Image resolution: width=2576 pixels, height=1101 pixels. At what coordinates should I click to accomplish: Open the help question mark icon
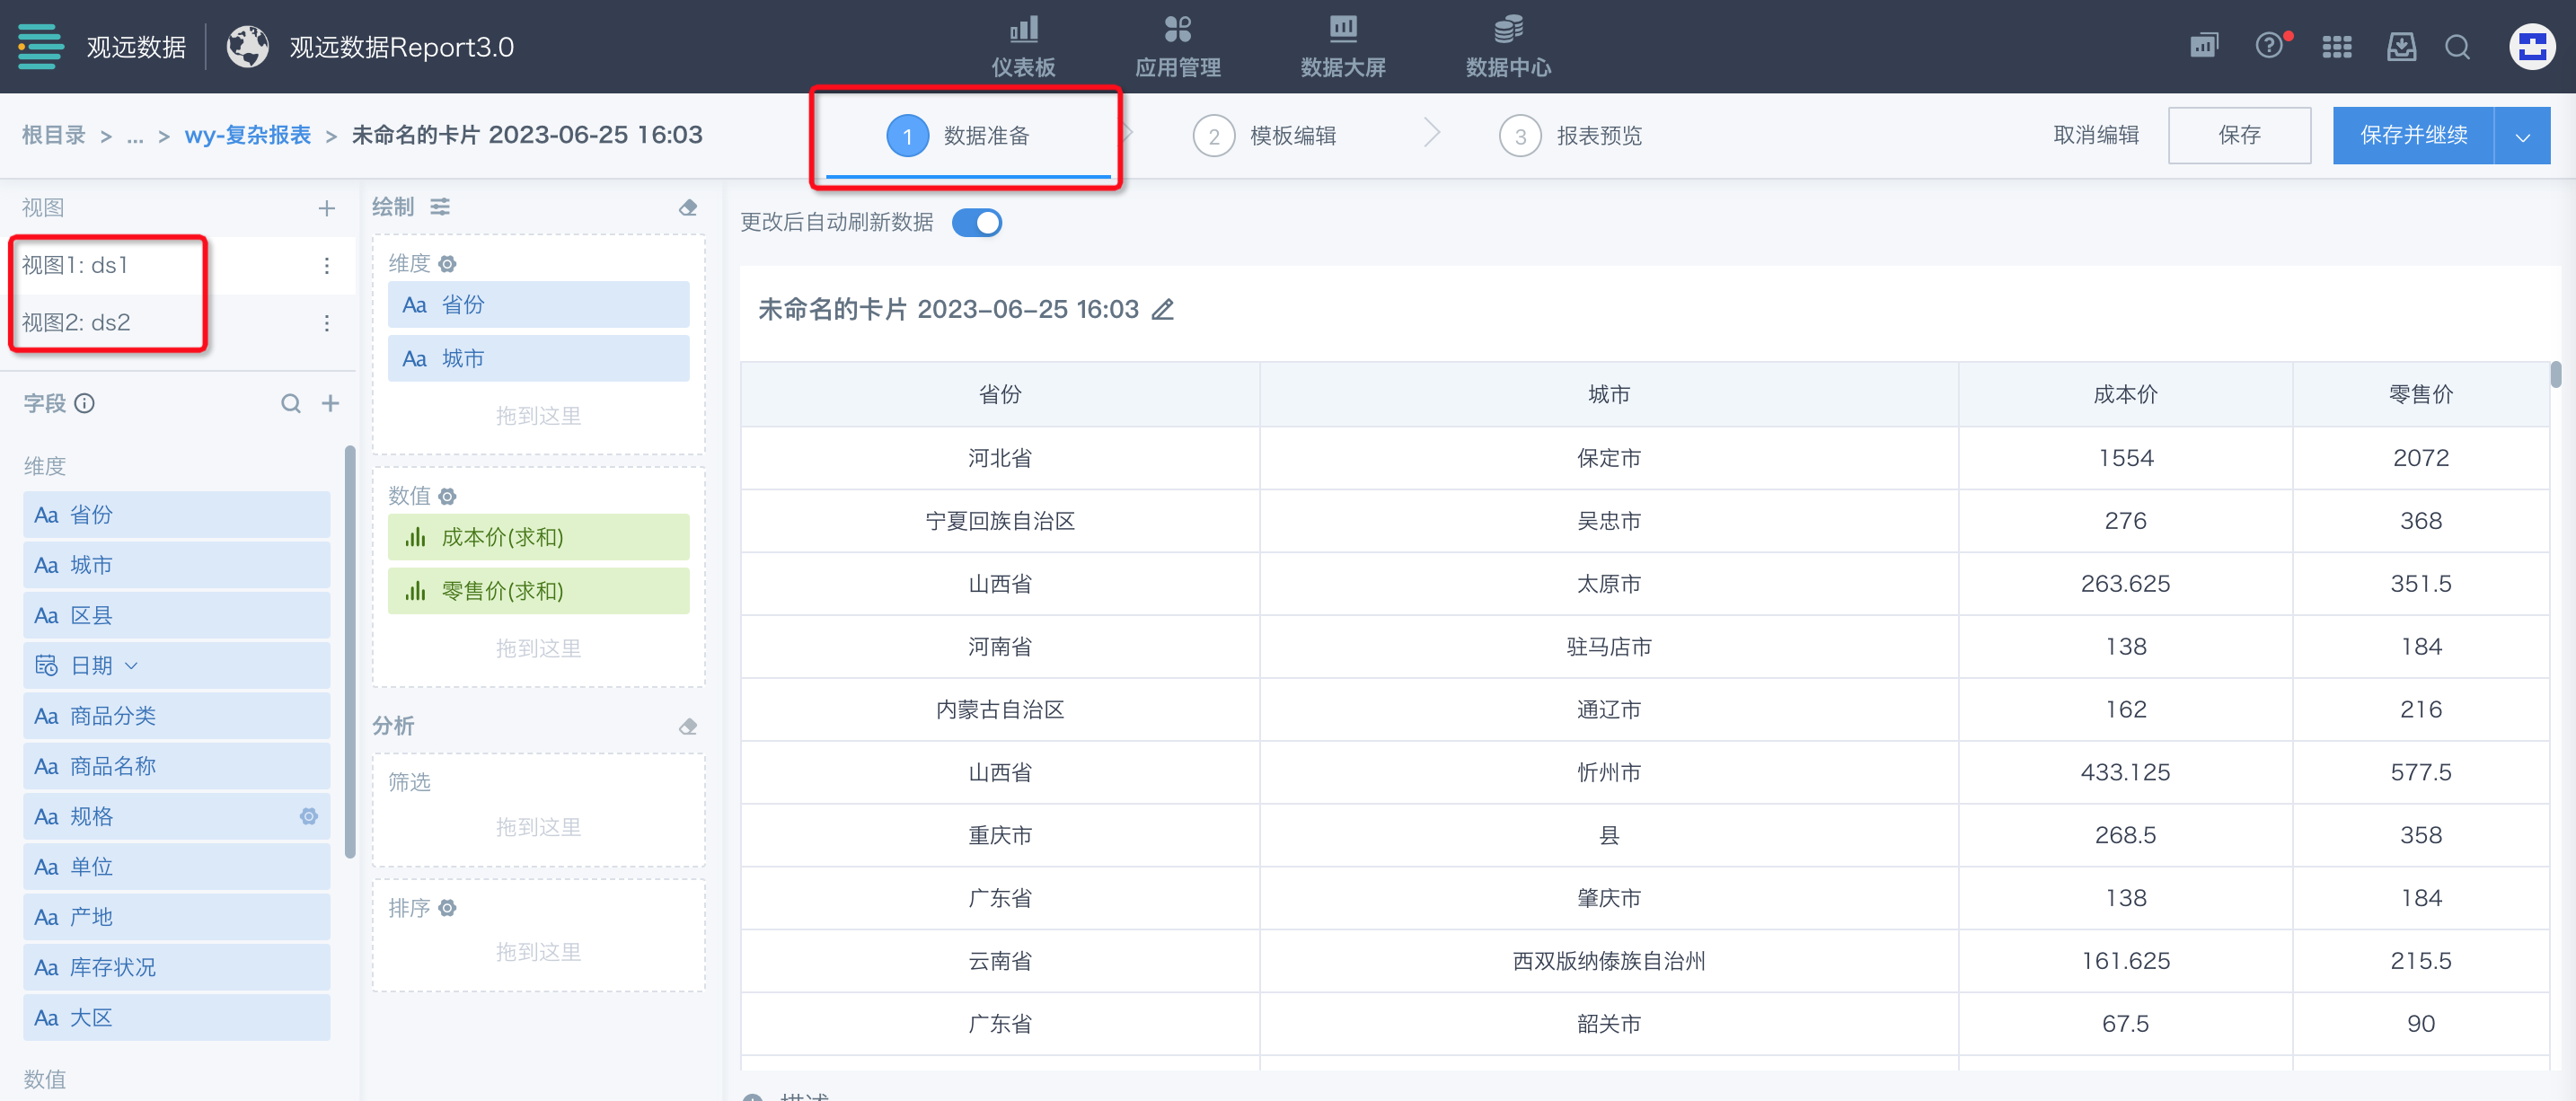coord(2269,46)
